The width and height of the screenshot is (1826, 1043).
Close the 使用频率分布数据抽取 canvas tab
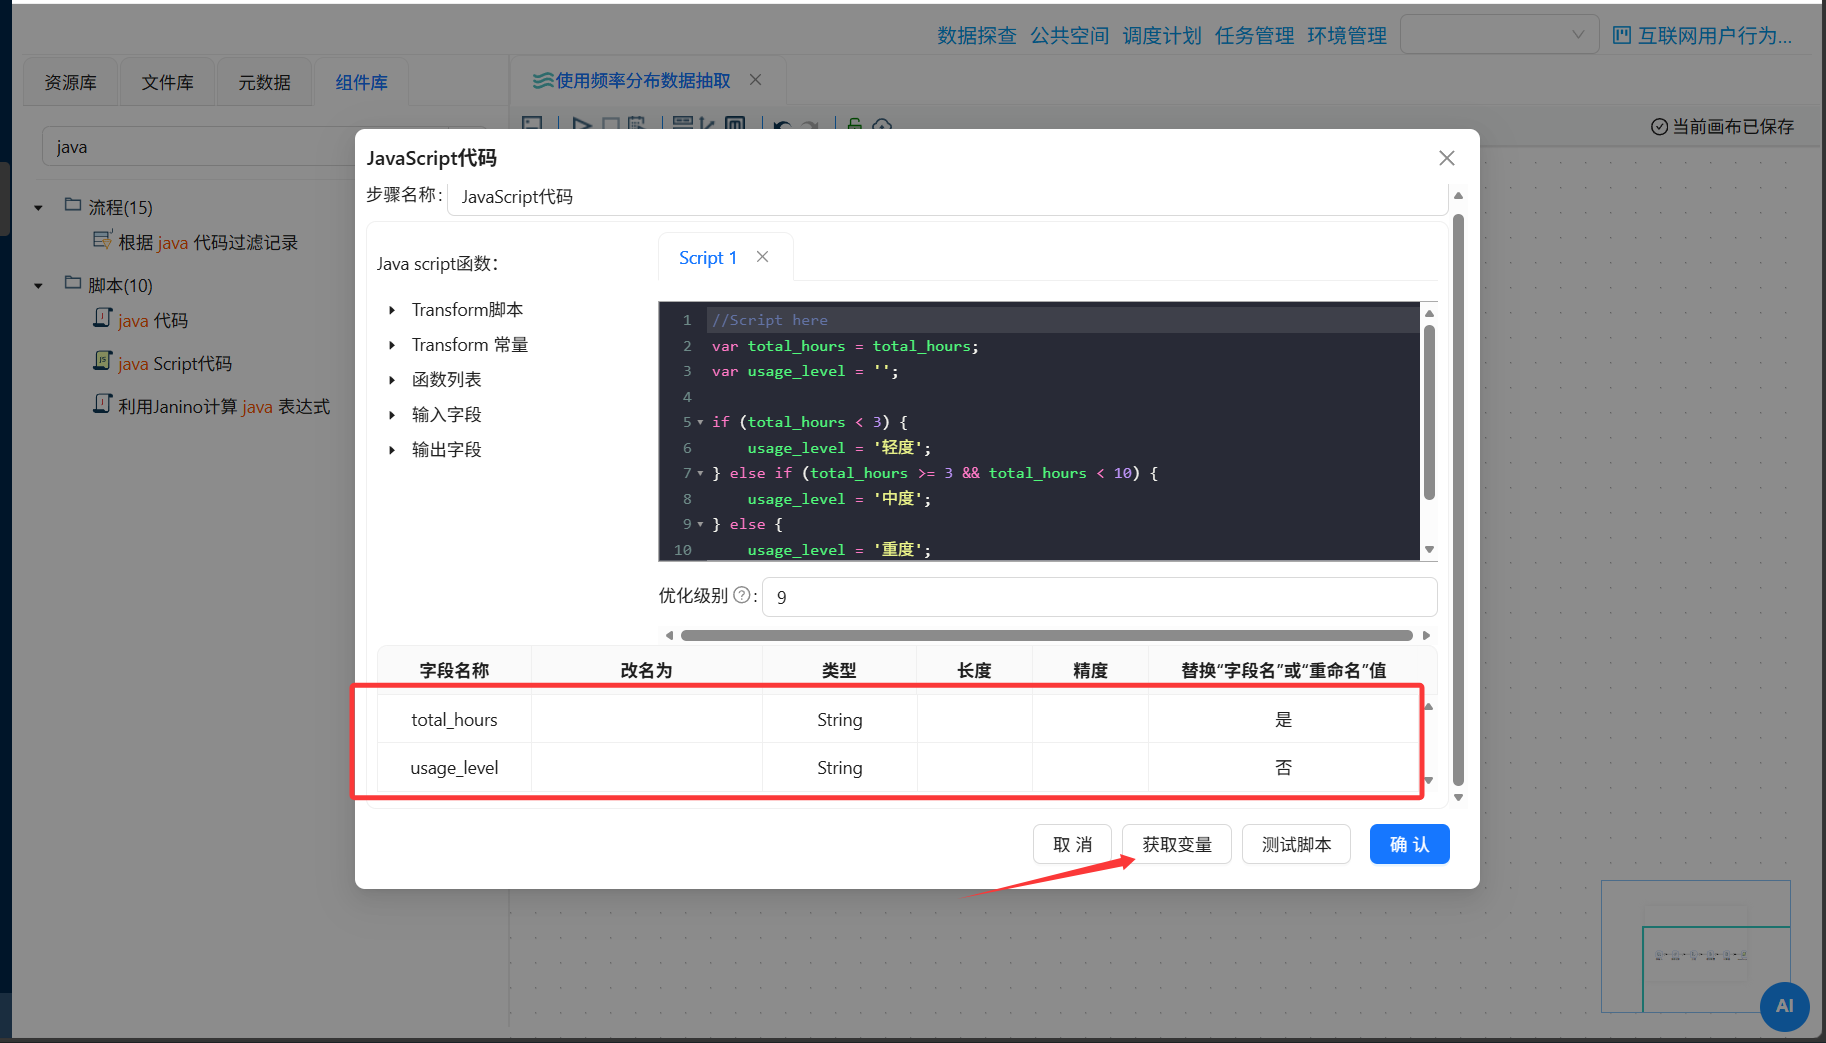[756, 80]
